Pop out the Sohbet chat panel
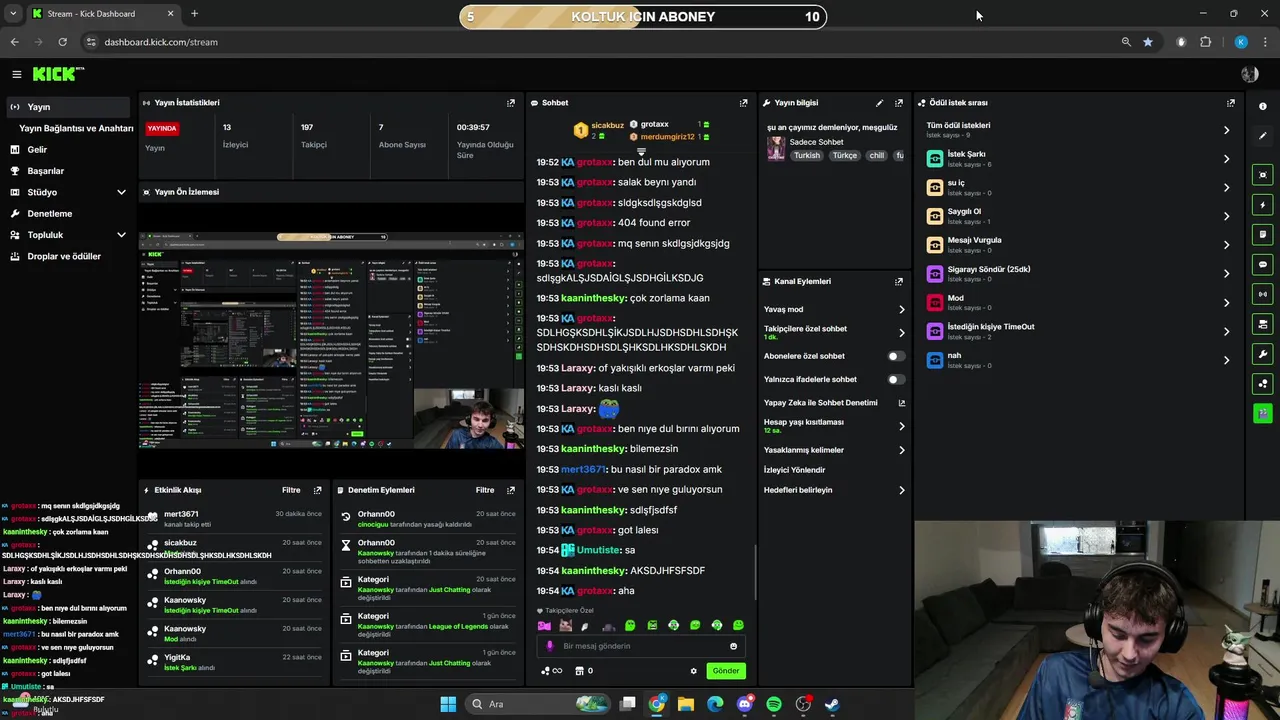The image size is (1280, 720). coord(743,103)
